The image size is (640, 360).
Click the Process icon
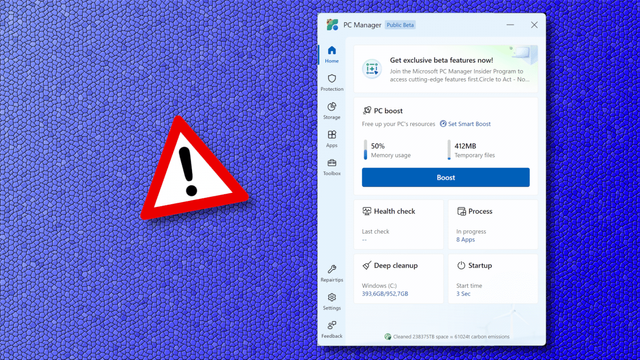click(461, 211)
